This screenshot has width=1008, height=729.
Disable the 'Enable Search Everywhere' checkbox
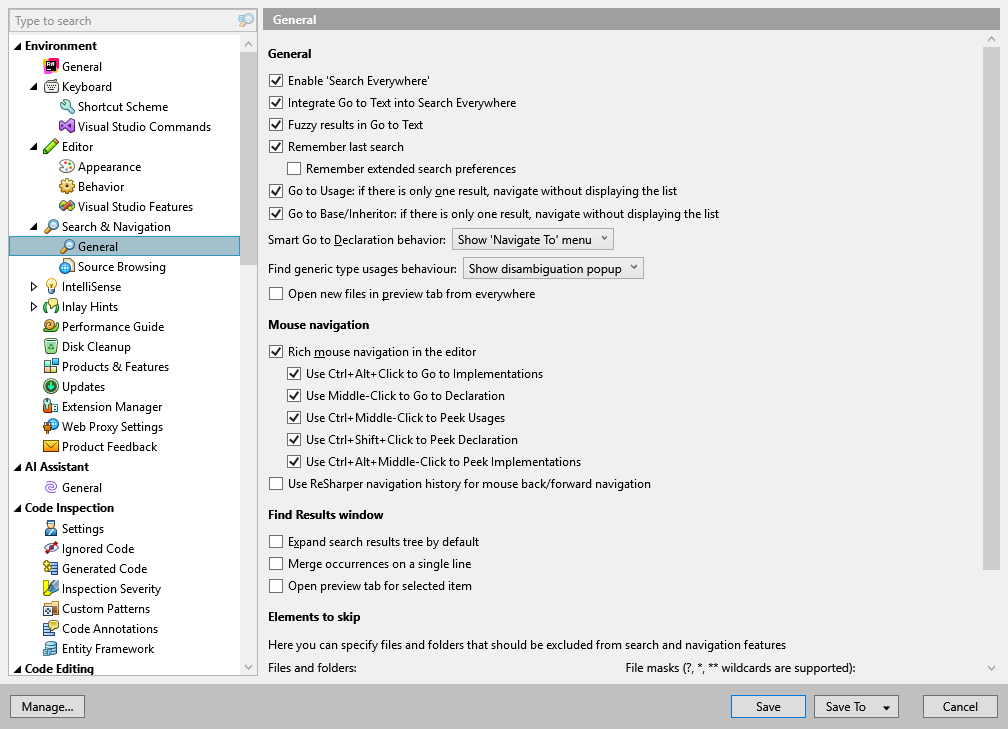(x=275, y=80)
